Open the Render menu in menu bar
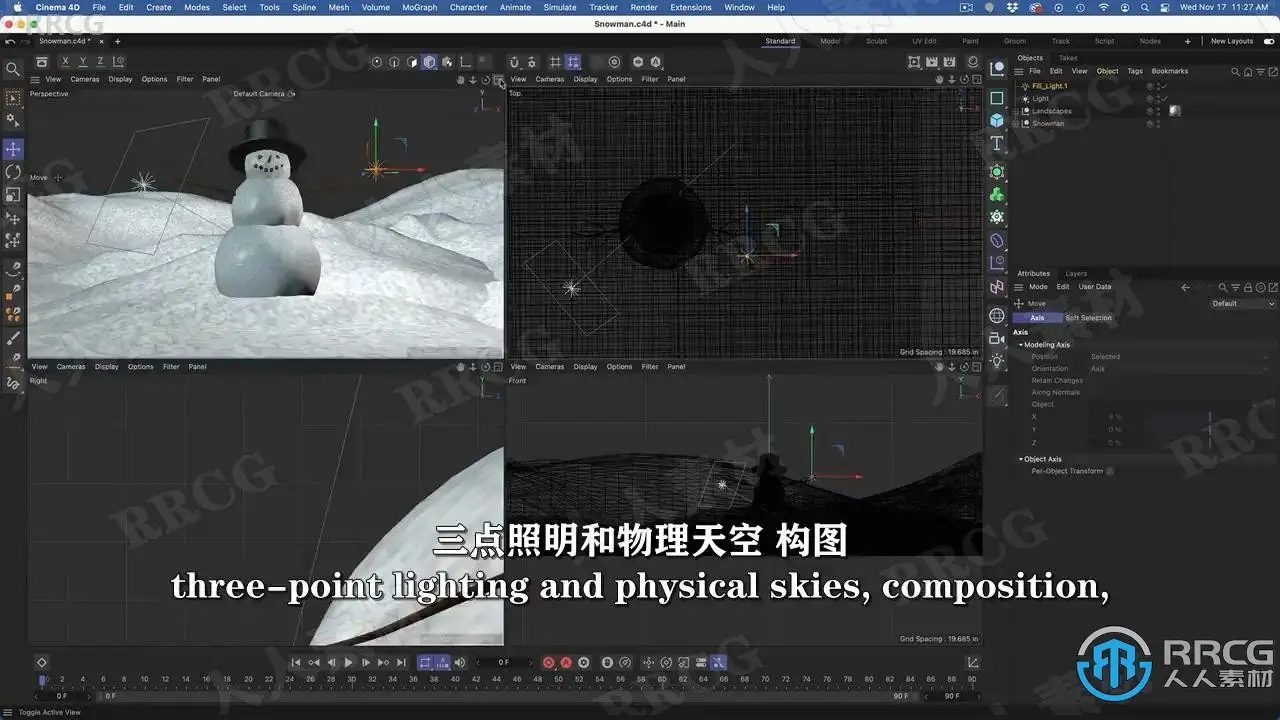This screenshot has width=1280, height=720. click(644, 7)
